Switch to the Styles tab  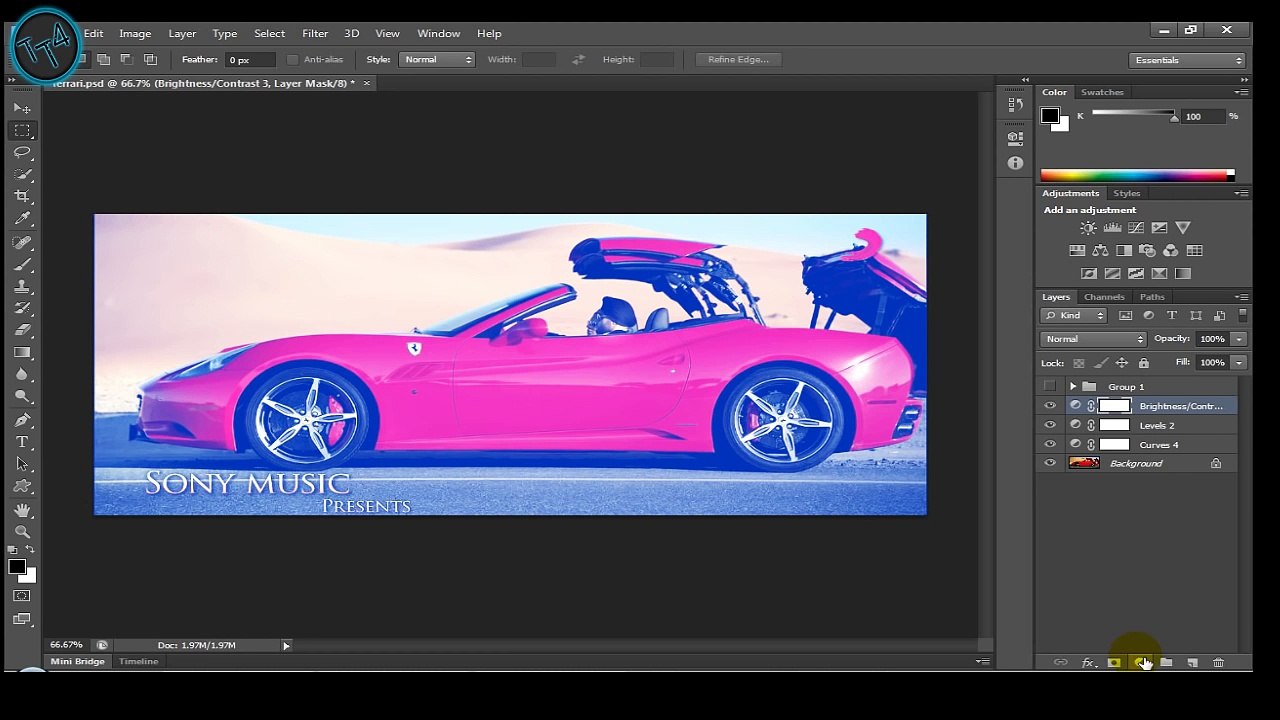click(x=1127, y=193)
